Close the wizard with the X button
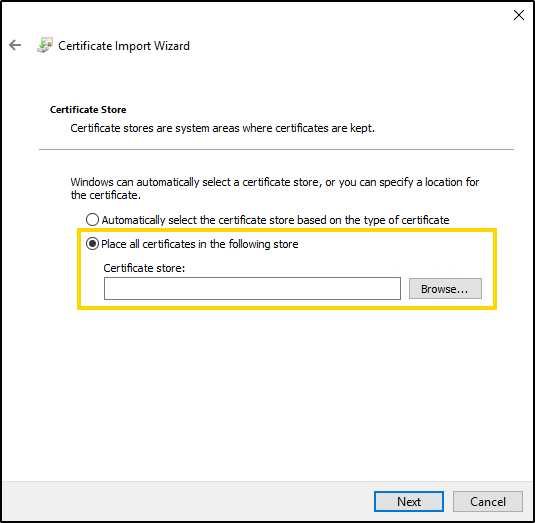The height and width of the screenshot is (523, 535). click(519, 15)
